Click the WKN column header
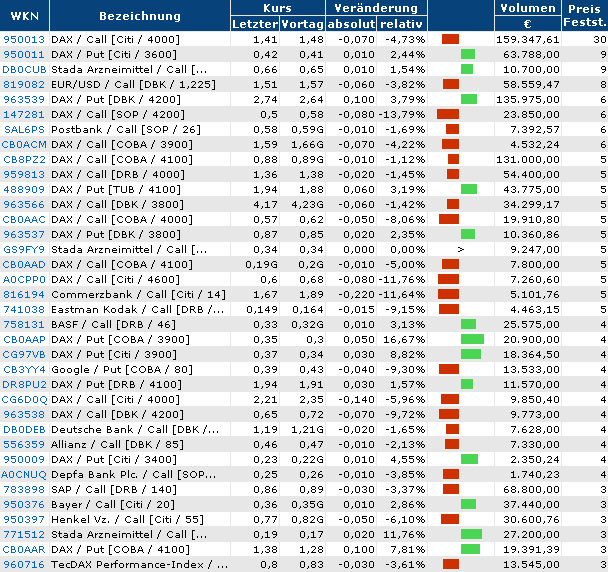This screenshot has width=608, height=572. tap(24, 16)
